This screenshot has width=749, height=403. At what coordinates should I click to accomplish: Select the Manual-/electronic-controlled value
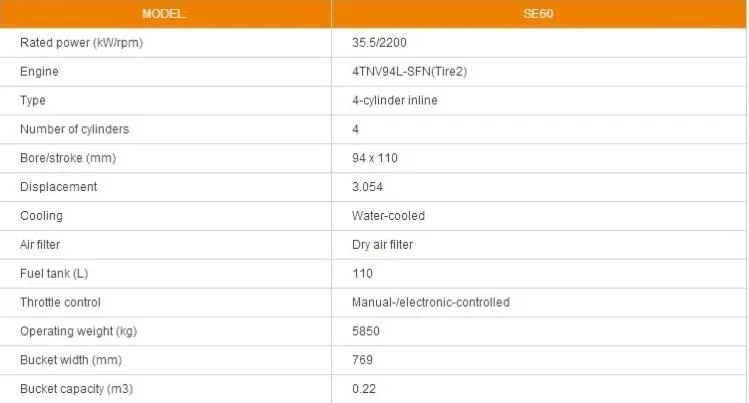pyautogui.click(x=430, y=302)
